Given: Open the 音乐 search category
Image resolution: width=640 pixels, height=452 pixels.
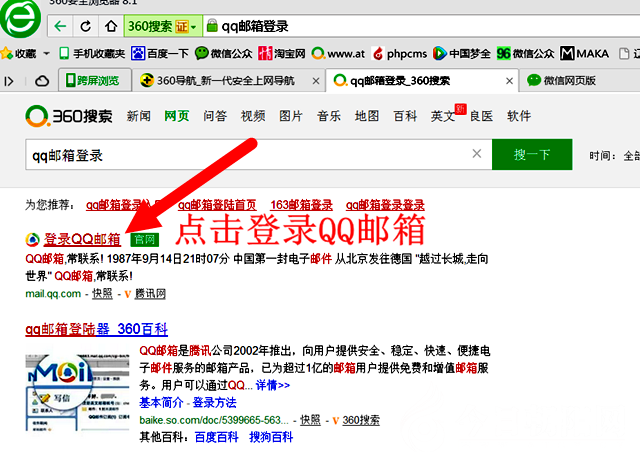Looking at the screenshot, I should pyautogui.click(x=329, y=116).
